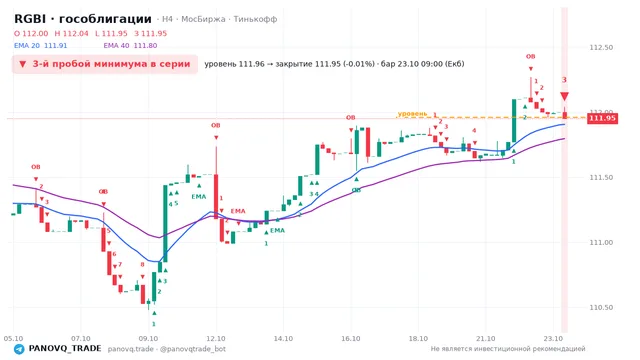Click the 05.10 date axis label
The image size is (640, 360).
click(x=13, y=338)
